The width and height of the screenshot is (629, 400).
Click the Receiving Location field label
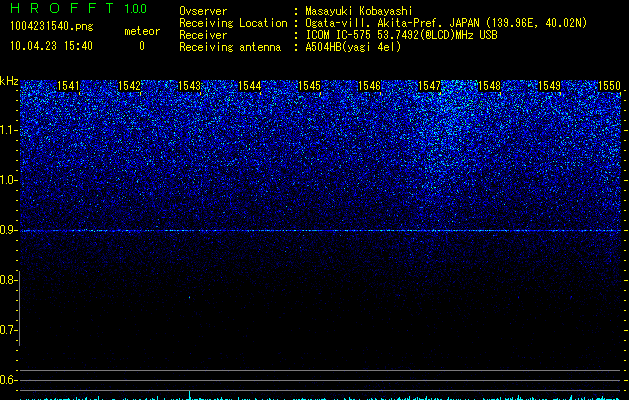coord(233,23)
